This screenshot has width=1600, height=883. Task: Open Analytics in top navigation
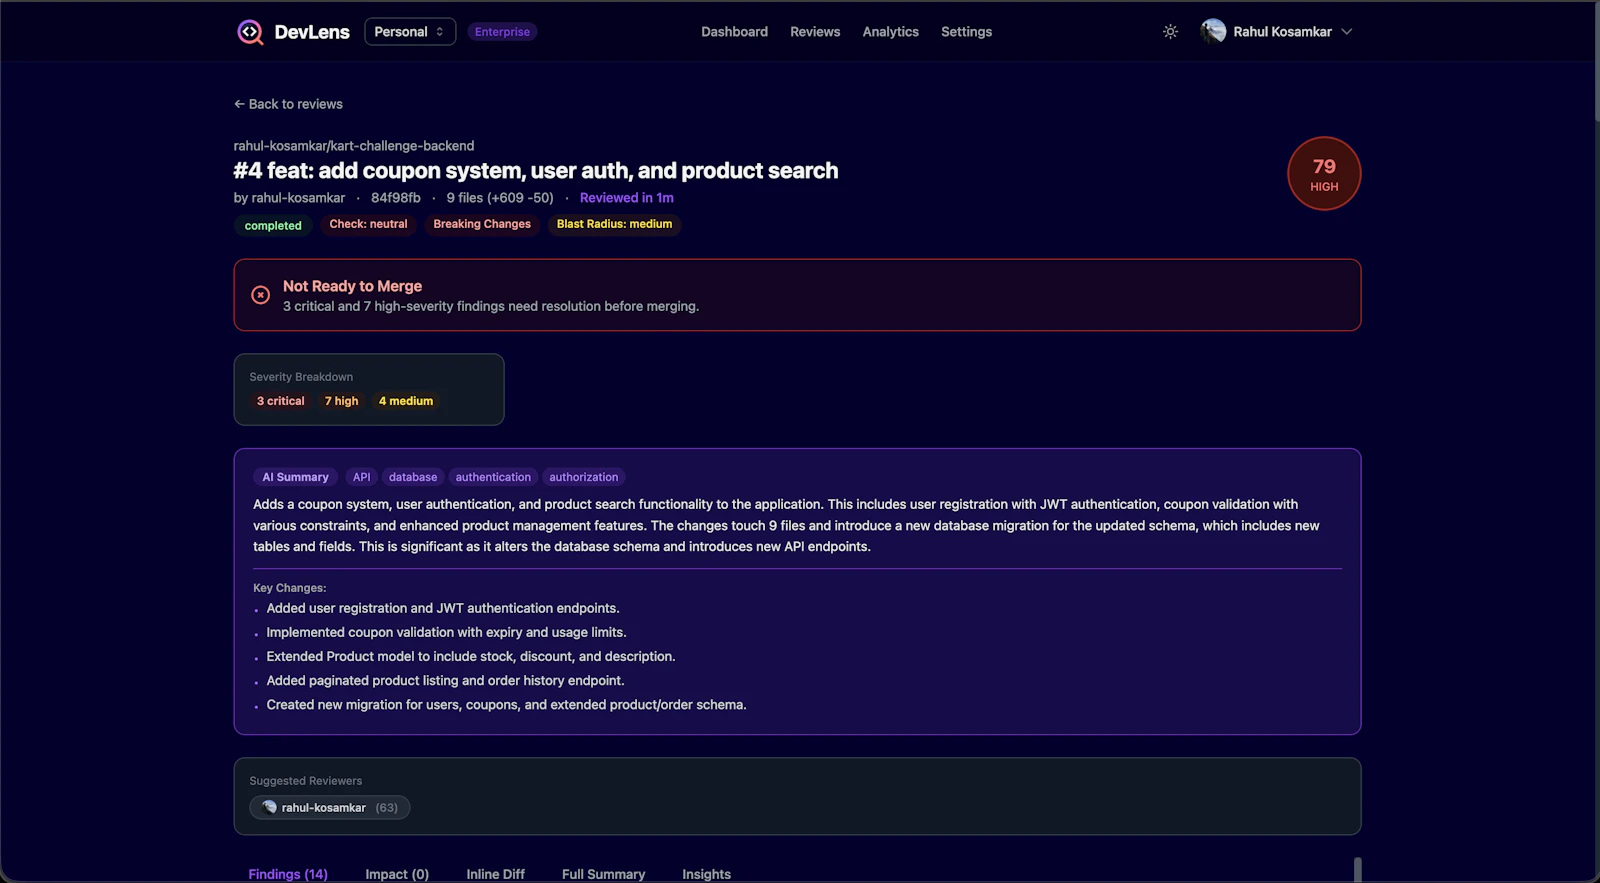point(890,32)
